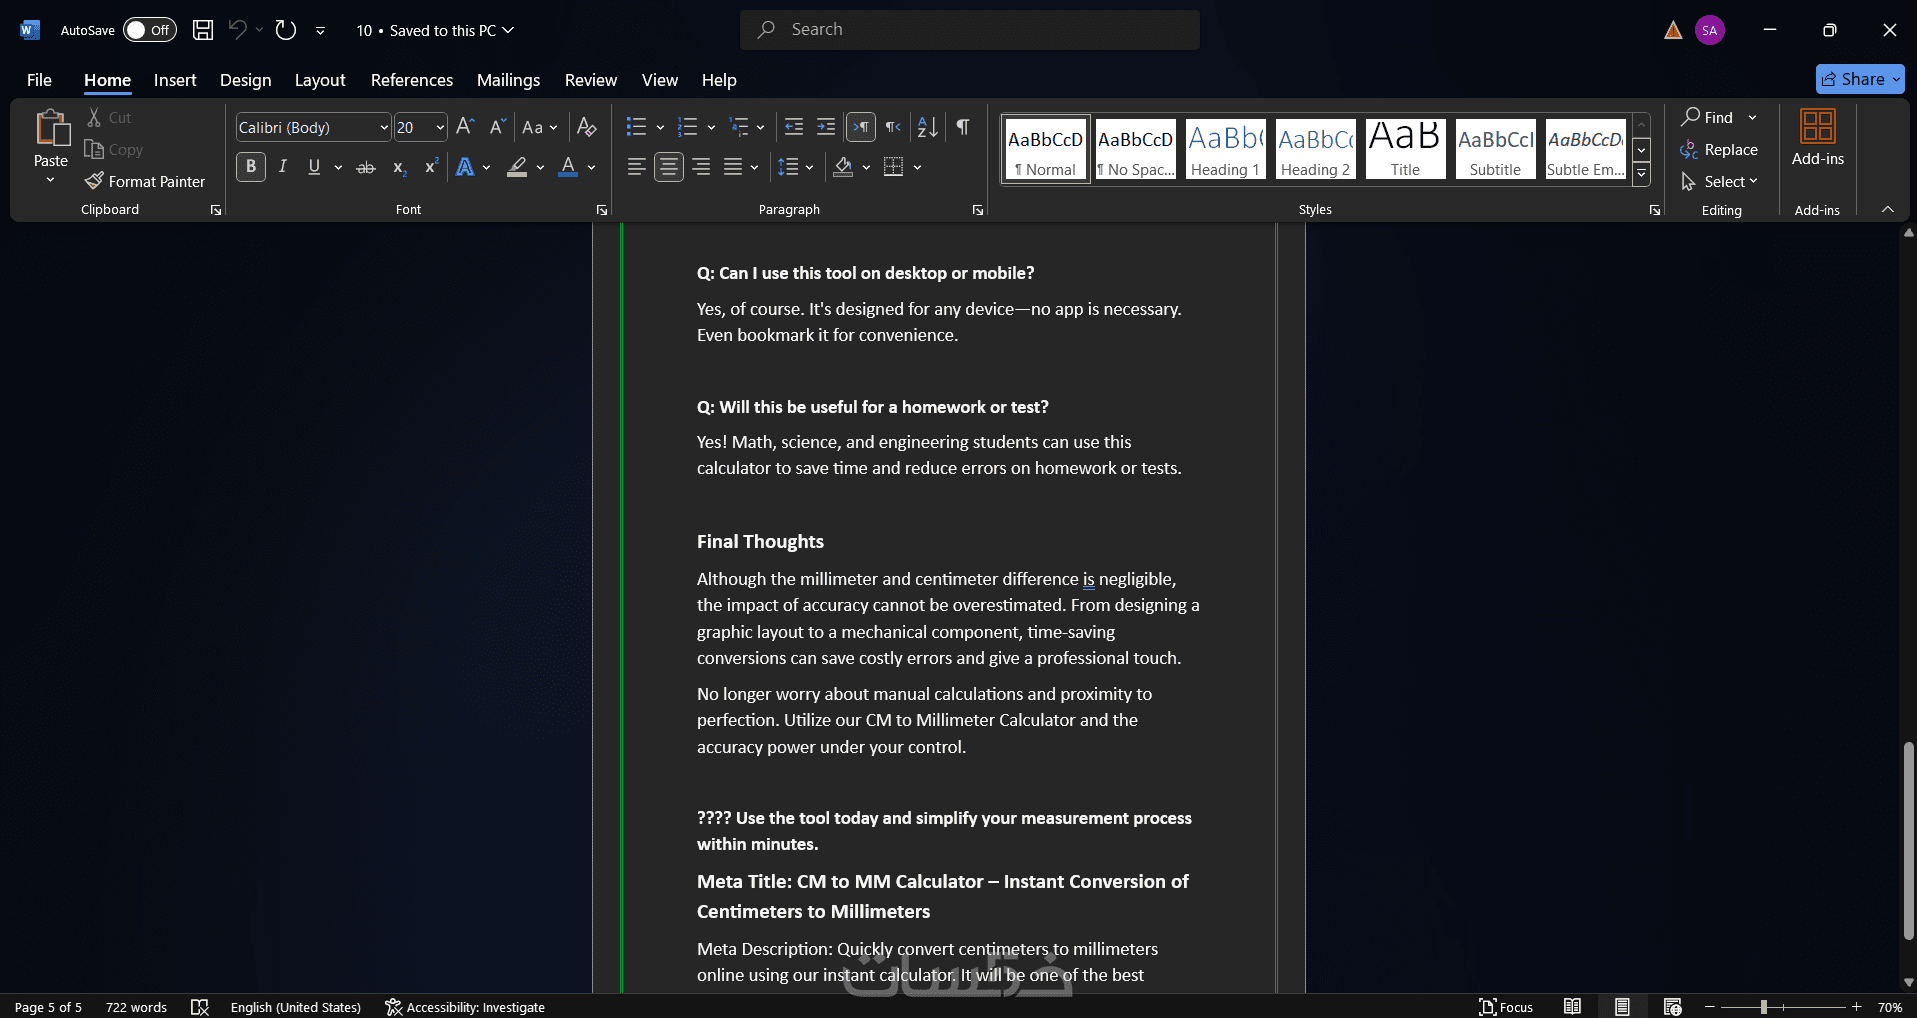
Task: Click the Share button
Action: [x=1860, y=79]
